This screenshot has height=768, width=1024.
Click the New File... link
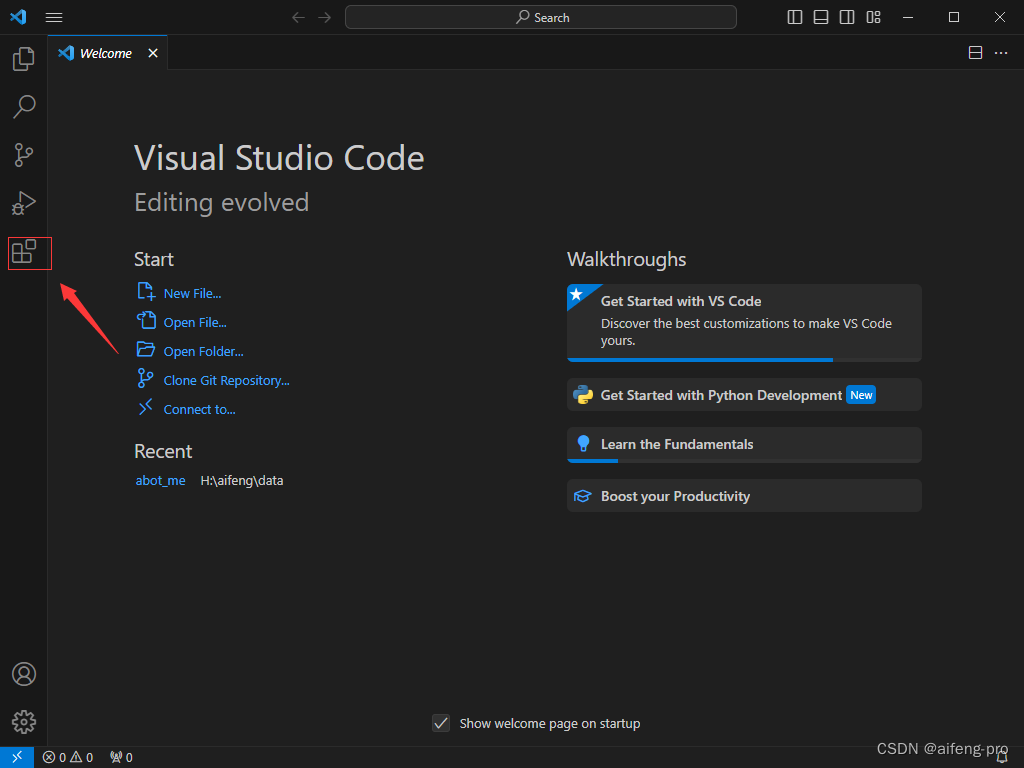(x=192, y=294)
